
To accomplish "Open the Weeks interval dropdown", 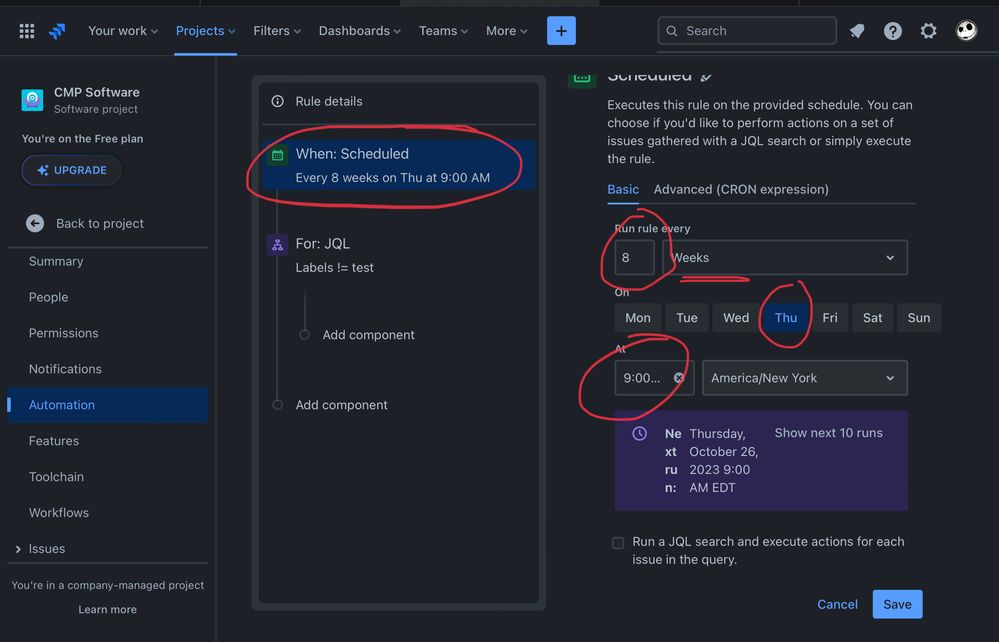I will (785, 257).
